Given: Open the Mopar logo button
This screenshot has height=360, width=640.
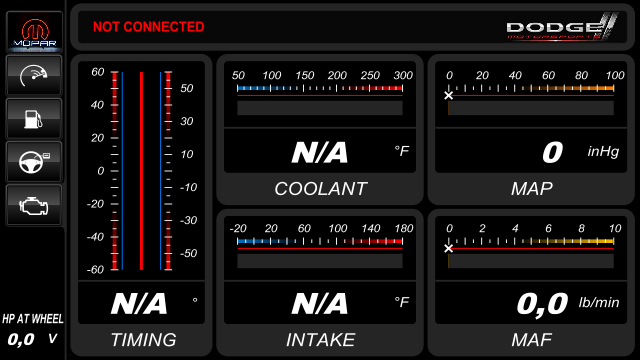Looking at the screenshot, I should pyautogui.click(x=34, y=32).
